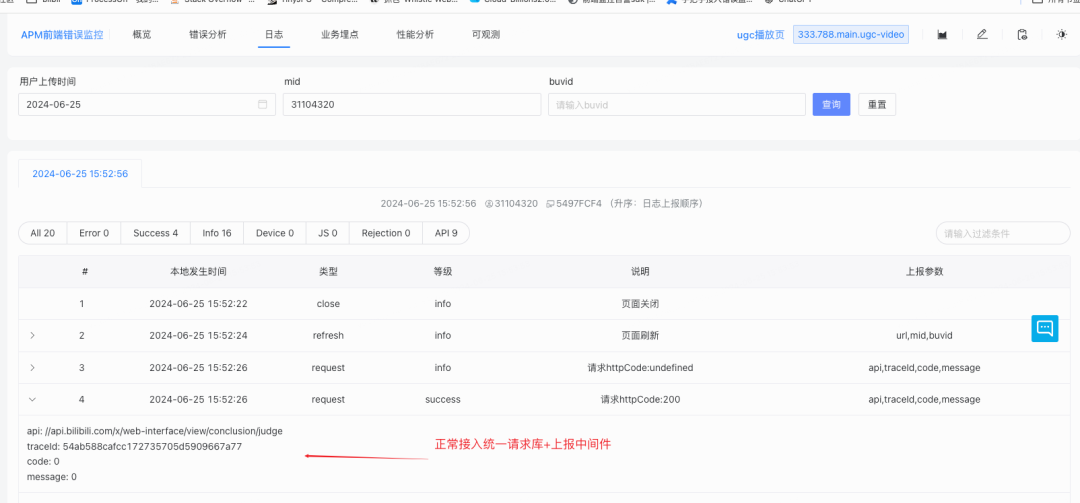The image size is (1080, 503).
Task: Click the 重置 reset button
Action: click(x=877, y=105)
